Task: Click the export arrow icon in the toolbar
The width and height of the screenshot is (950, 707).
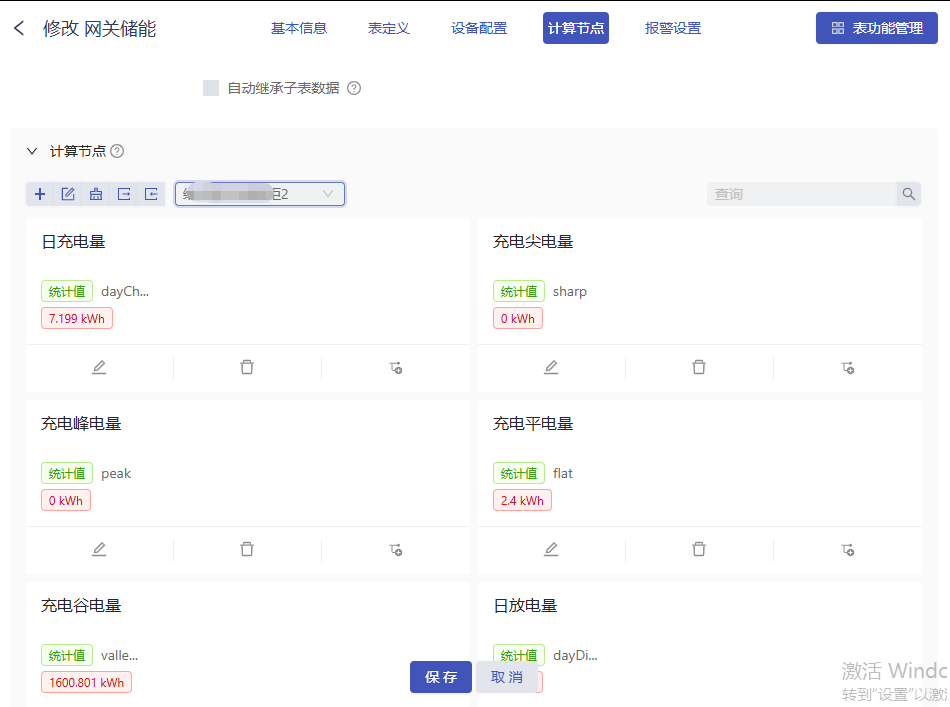Action: pos(123,194)
